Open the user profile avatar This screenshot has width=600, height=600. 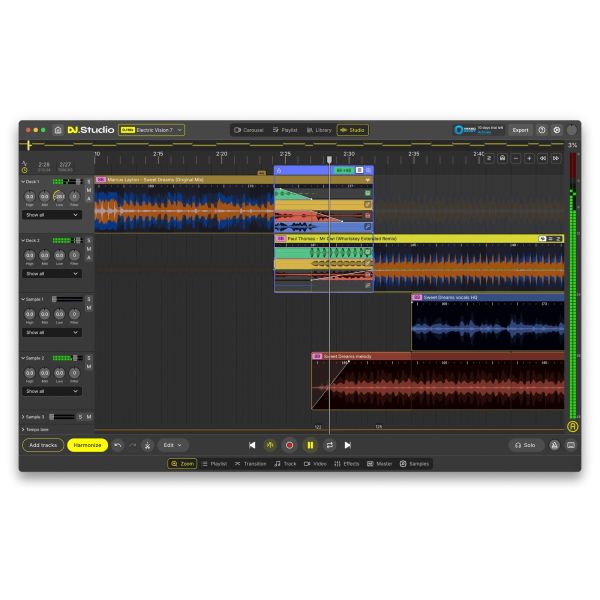coord(572,130)
